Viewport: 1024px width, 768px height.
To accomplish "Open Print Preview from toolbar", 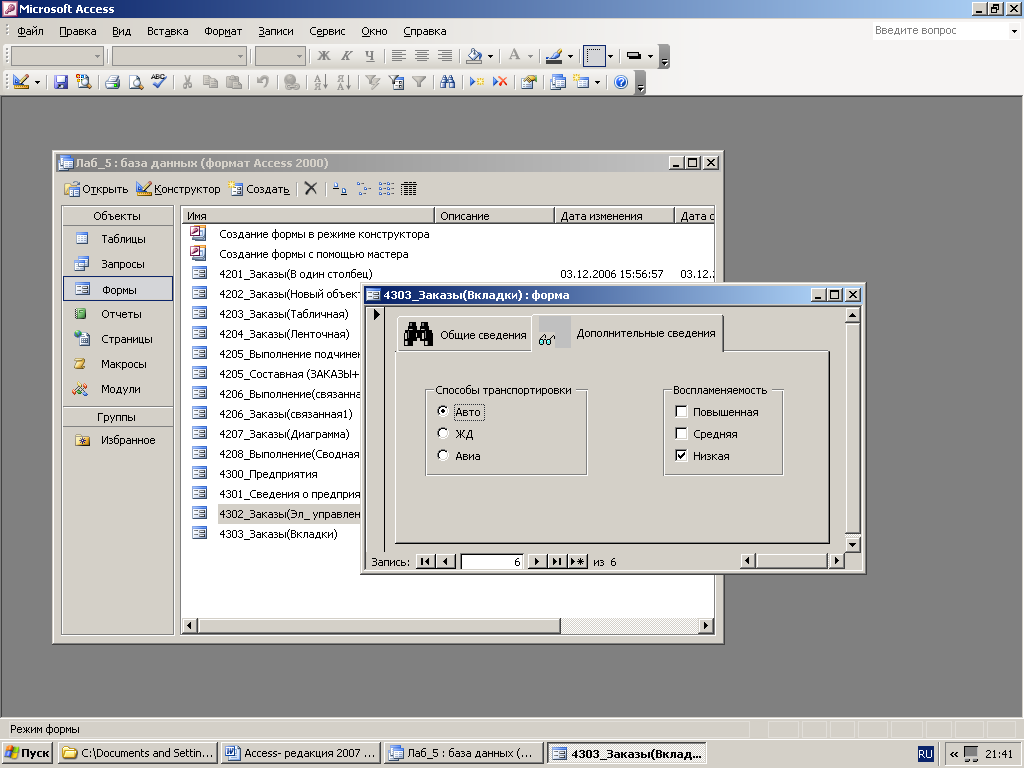I will (135, 82).
